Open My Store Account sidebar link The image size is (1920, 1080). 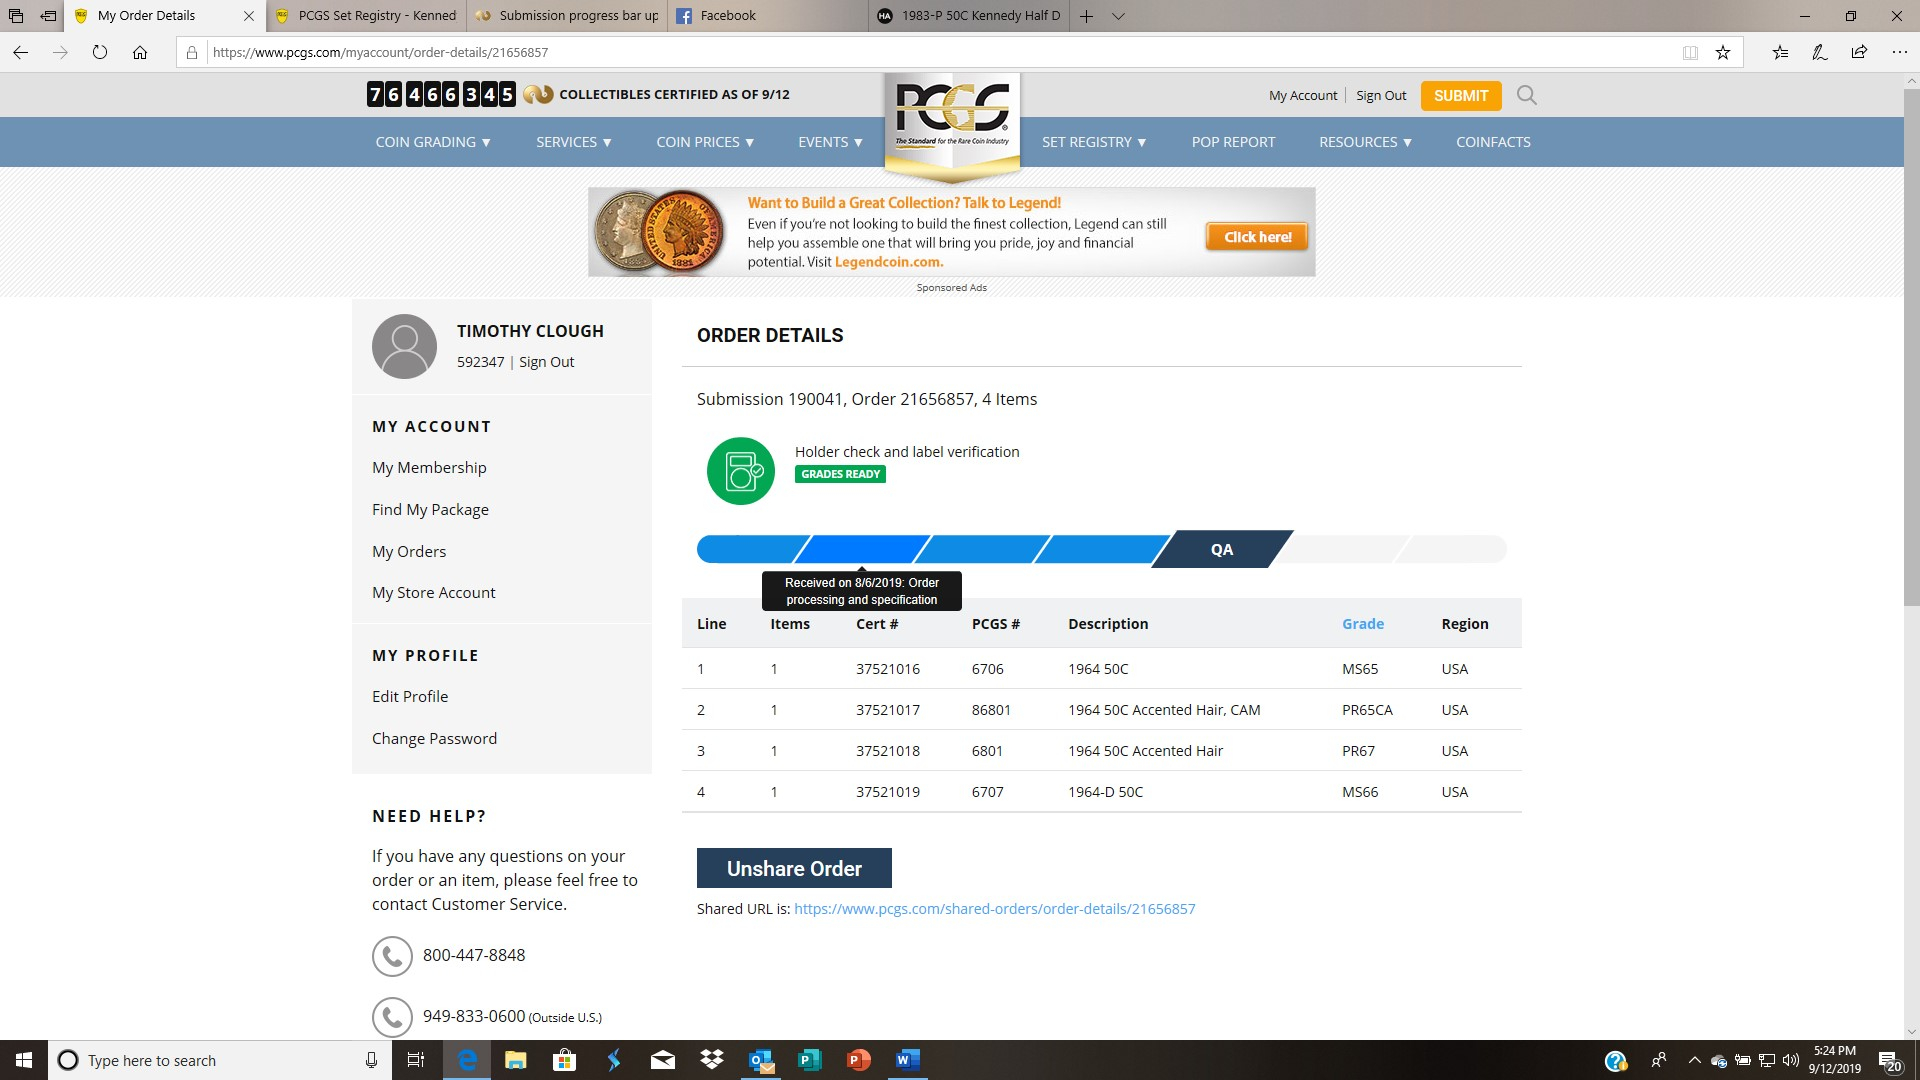pyautogui.click(x=433, y=593)
